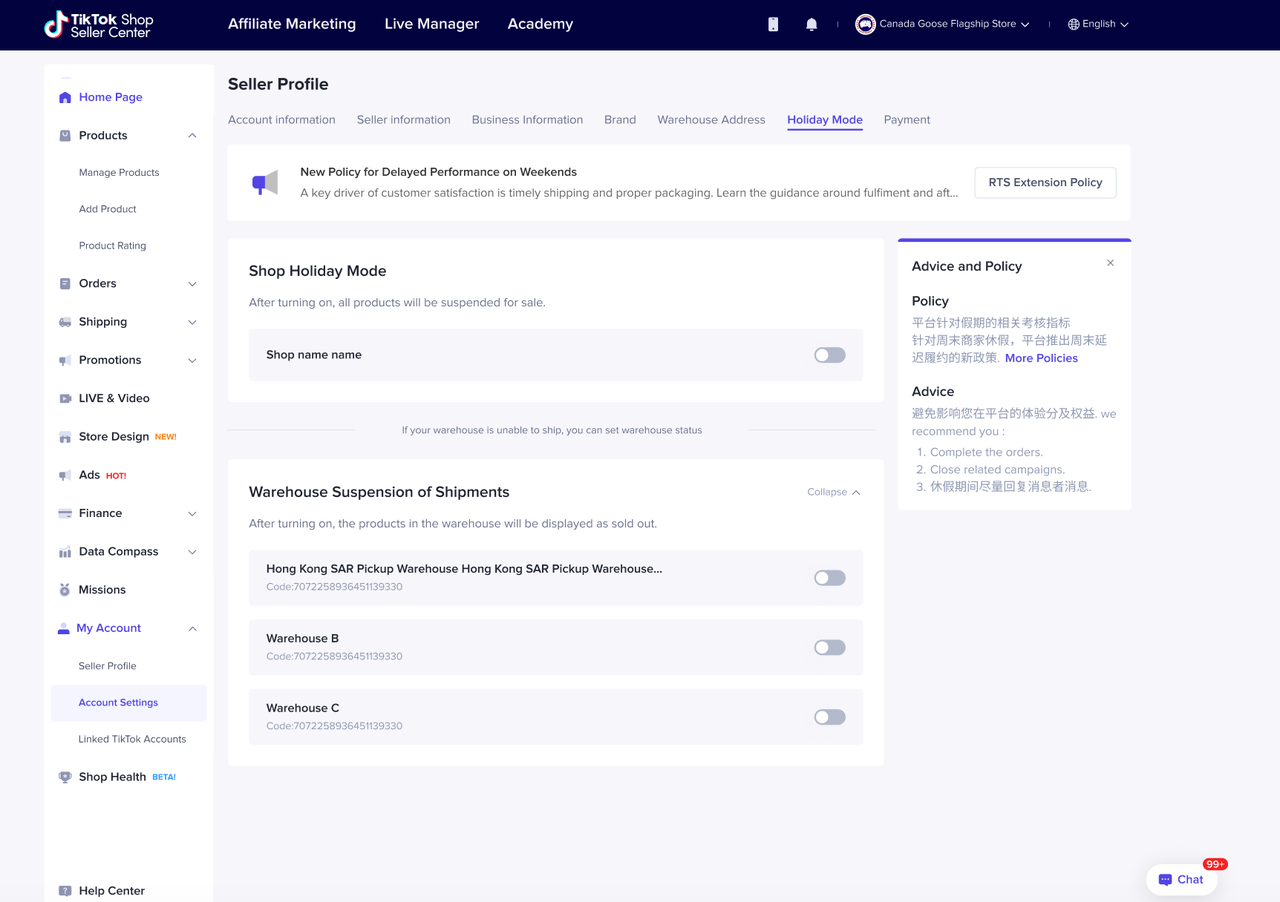This screenshot has height=902, width=1280.
Task: Switch to the Payment tab
Action: click(x=906, y=120)
